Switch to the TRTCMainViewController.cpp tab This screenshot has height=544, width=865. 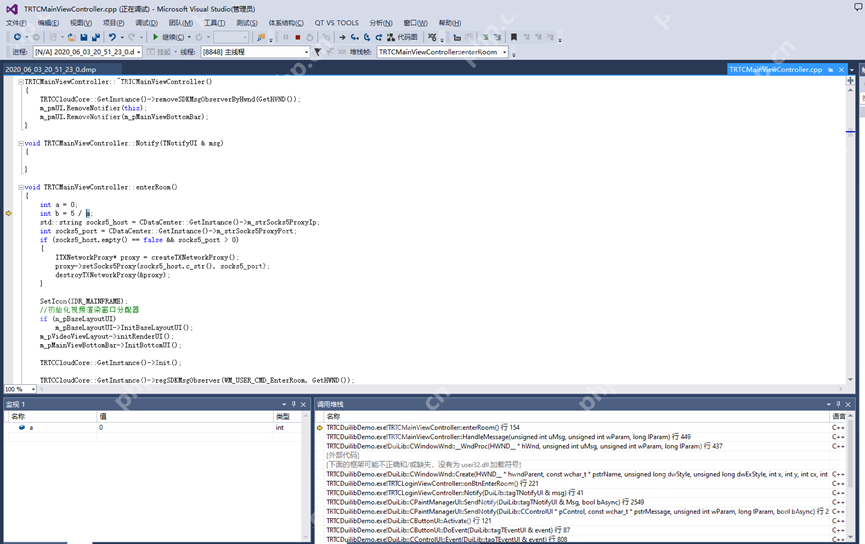coord(775,70)
